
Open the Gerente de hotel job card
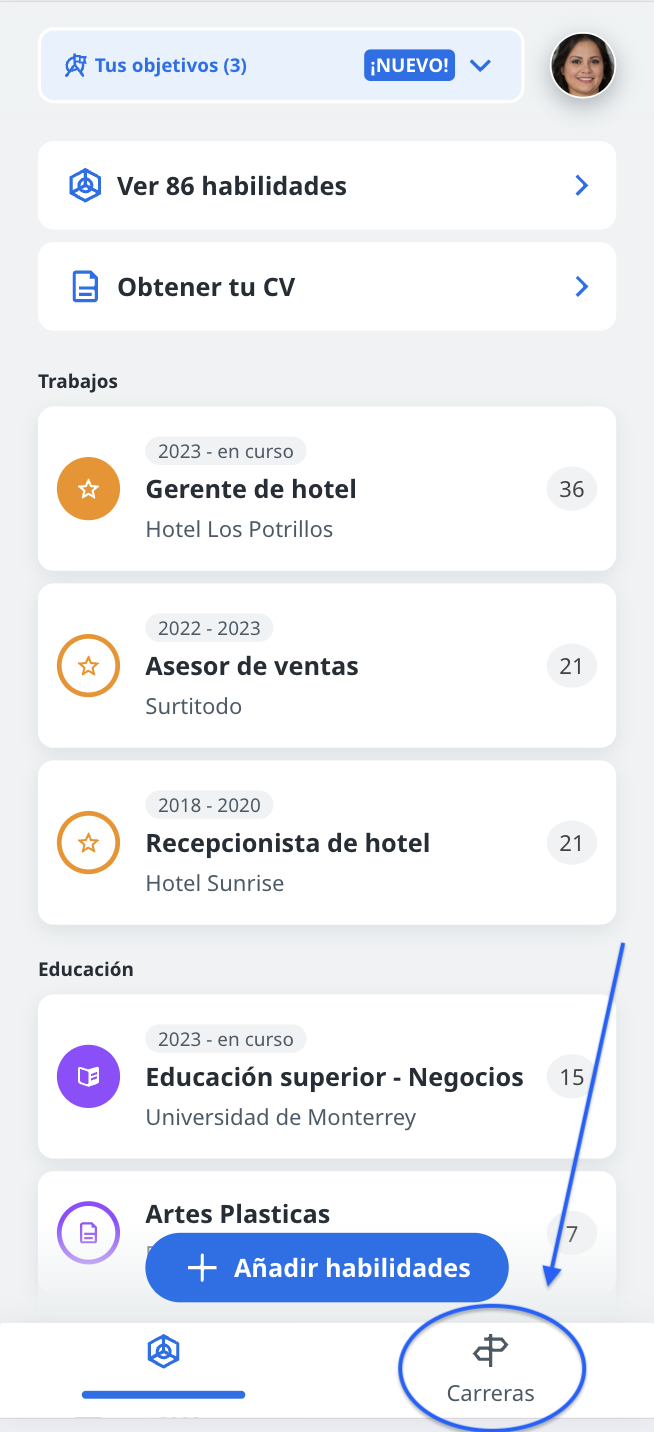[x=327, y=489]
